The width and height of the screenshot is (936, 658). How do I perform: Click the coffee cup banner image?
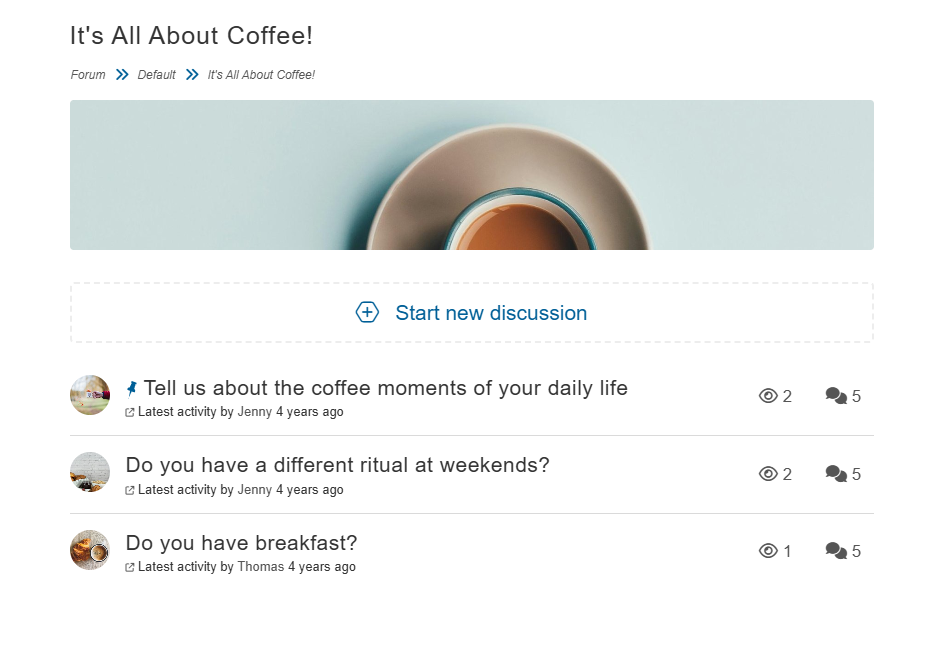tap(472, 175)
